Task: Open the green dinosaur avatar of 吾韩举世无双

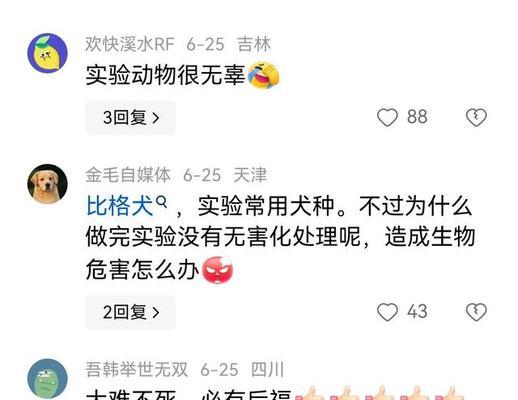Action: click(47, 379)
